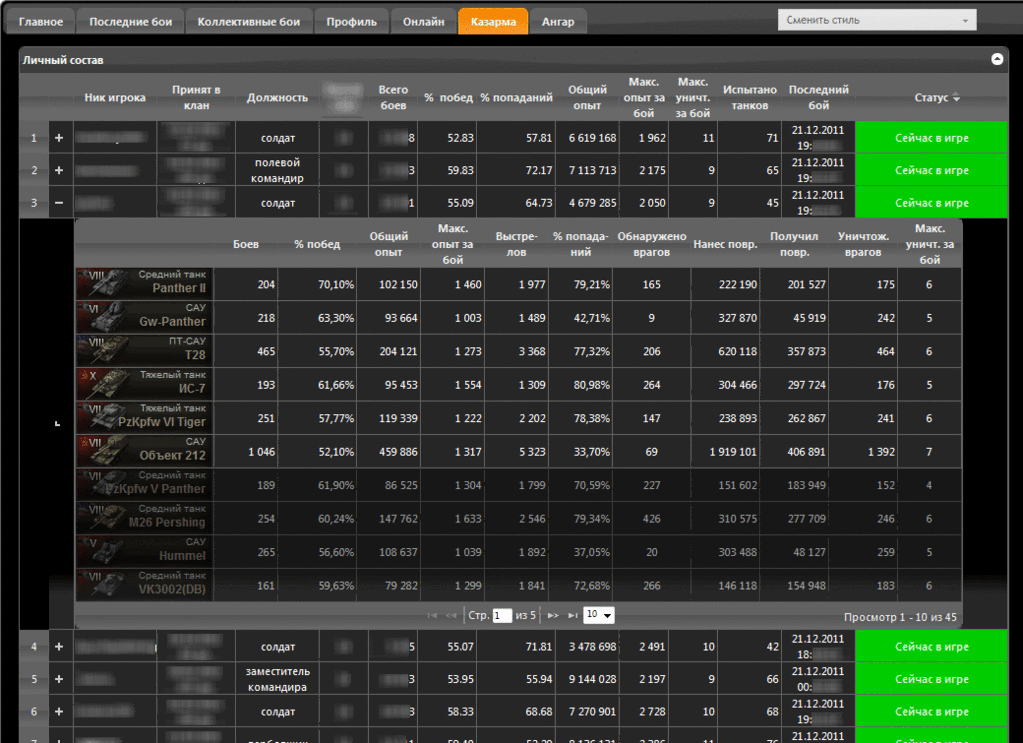Click row 4 Сейчас в игре status
Viewport: 1023px width, 743px height.
pyautogui.click(x=932, y=646)
